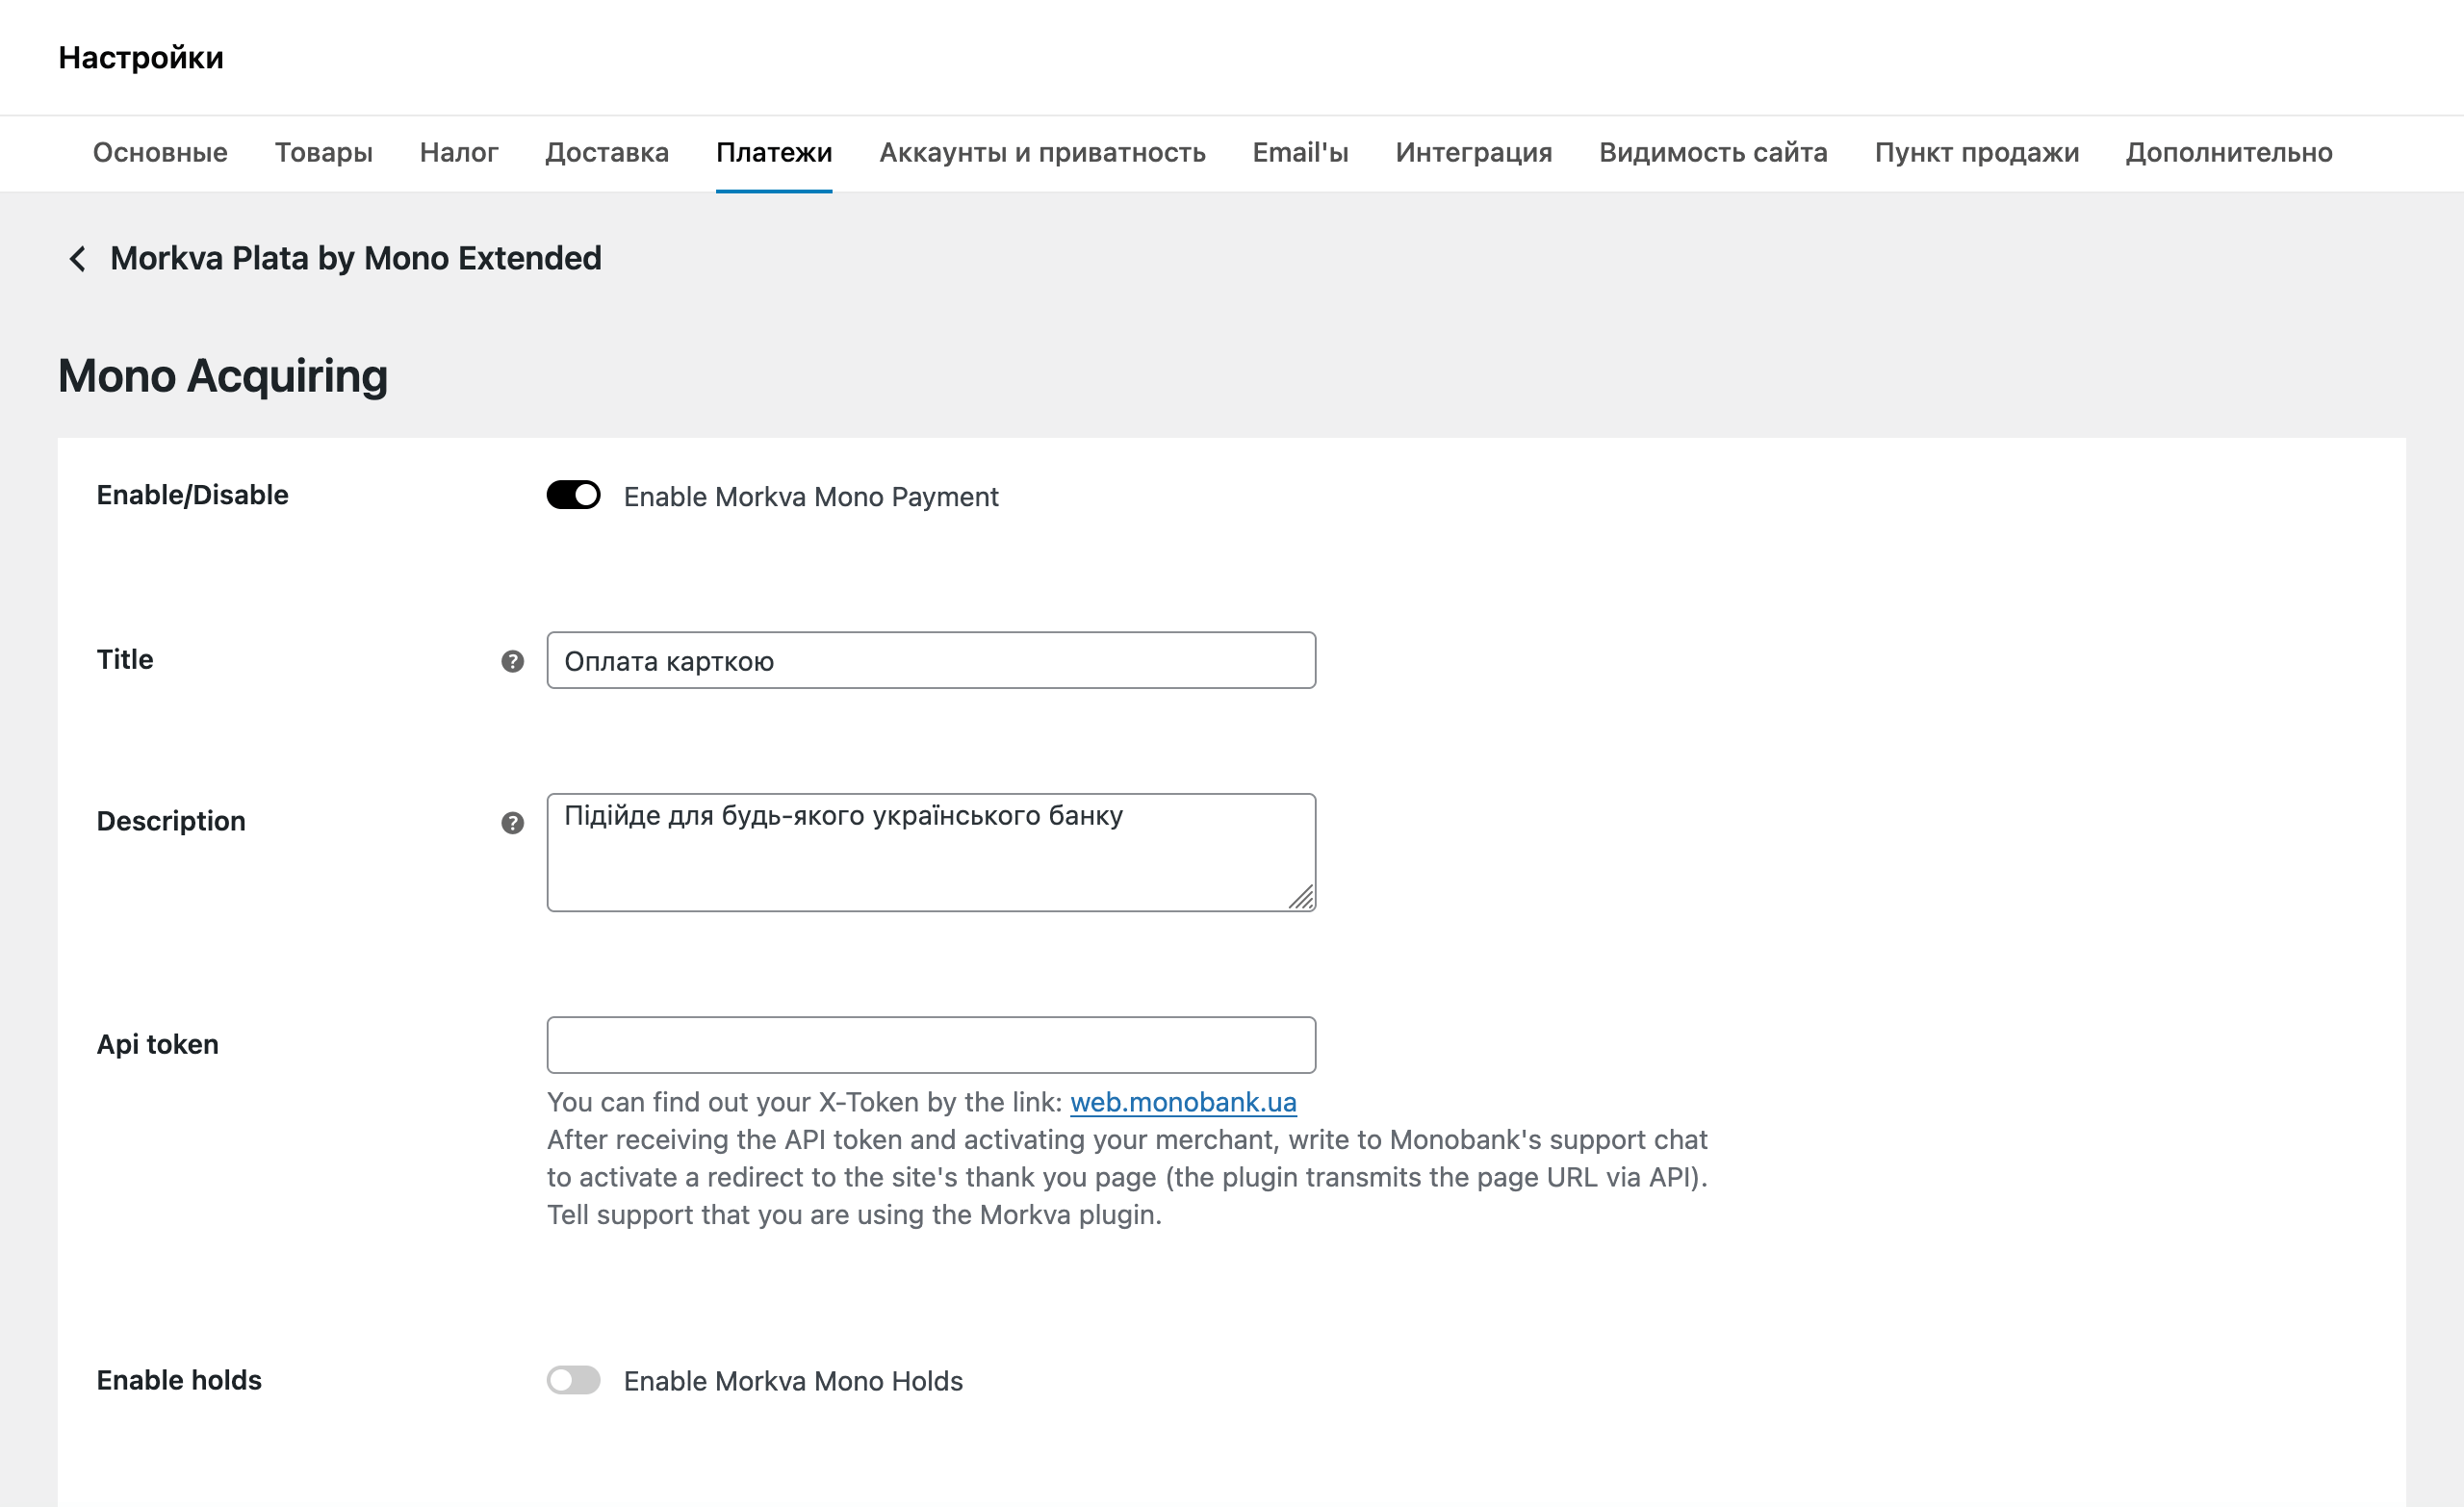Open the help tooltip beside Description
The image size is (2464, 1507).
click(x=512, y=822)
